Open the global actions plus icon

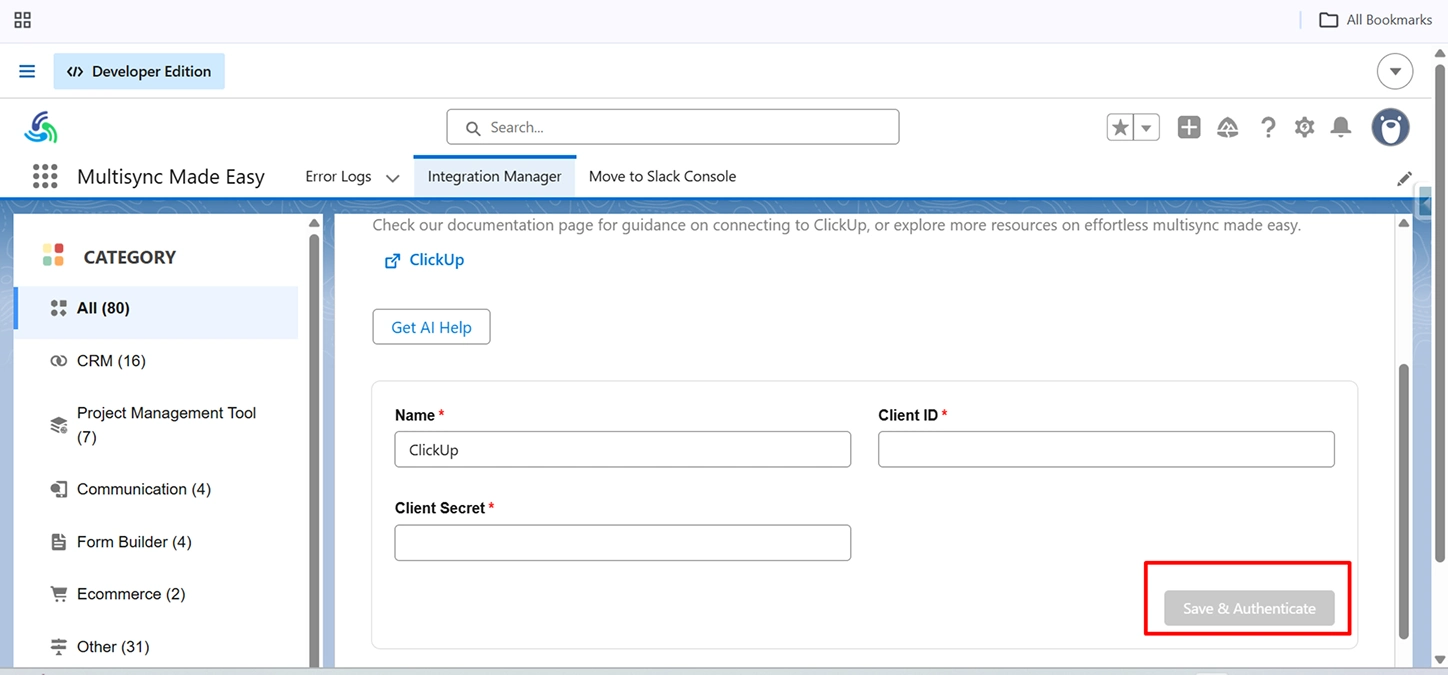(x=1189, y=127)
